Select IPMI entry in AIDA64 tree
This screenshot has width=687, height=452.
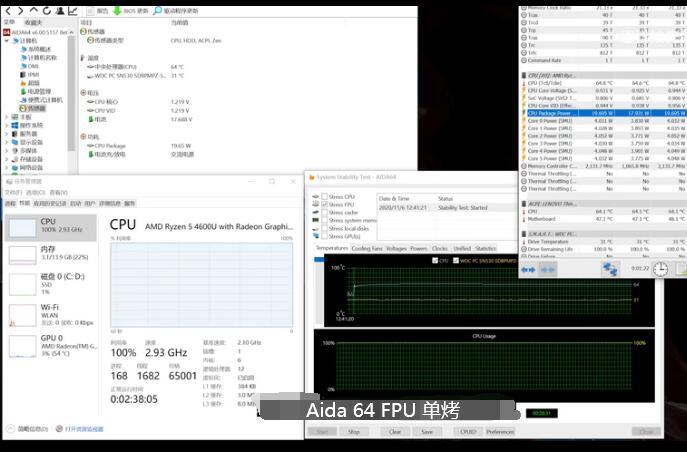pos(29,74)
